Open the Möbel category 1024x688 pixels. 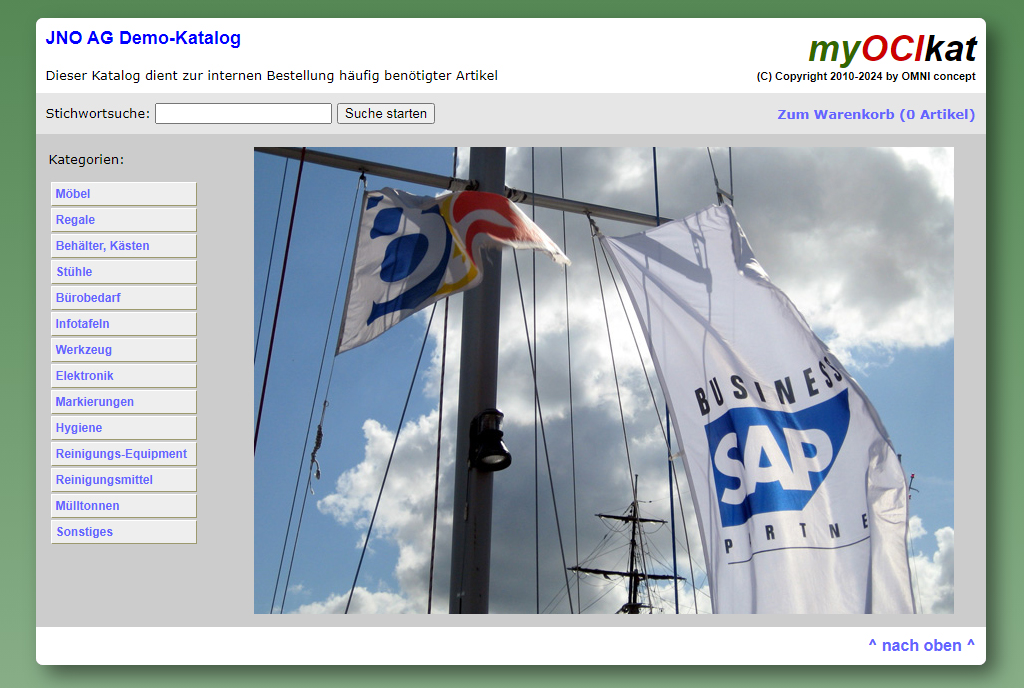click(x=123, y=194)
